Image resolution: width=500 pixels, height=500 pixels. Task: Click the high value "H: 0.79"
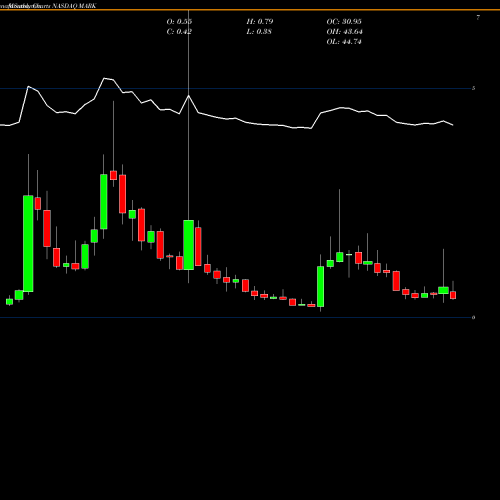click(260, 22)
